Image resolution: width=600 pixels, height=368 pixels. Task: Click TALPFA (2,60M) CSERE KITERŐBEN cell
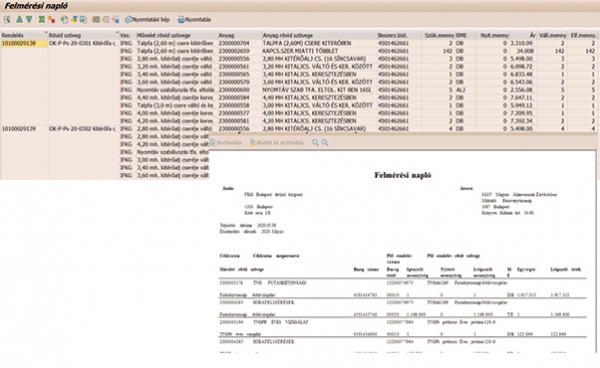(x=319, y=43)
